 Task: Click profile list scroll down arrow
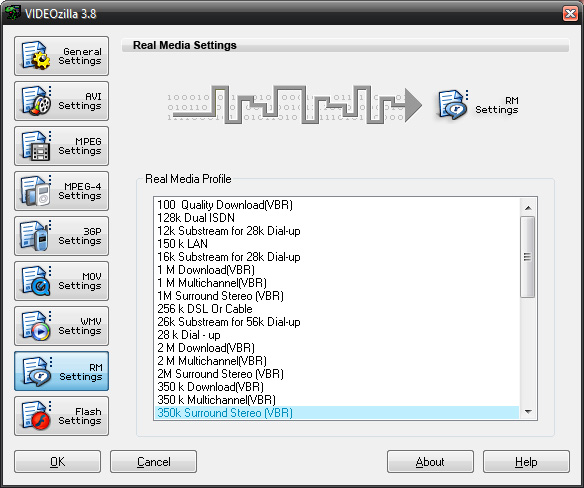528,412
